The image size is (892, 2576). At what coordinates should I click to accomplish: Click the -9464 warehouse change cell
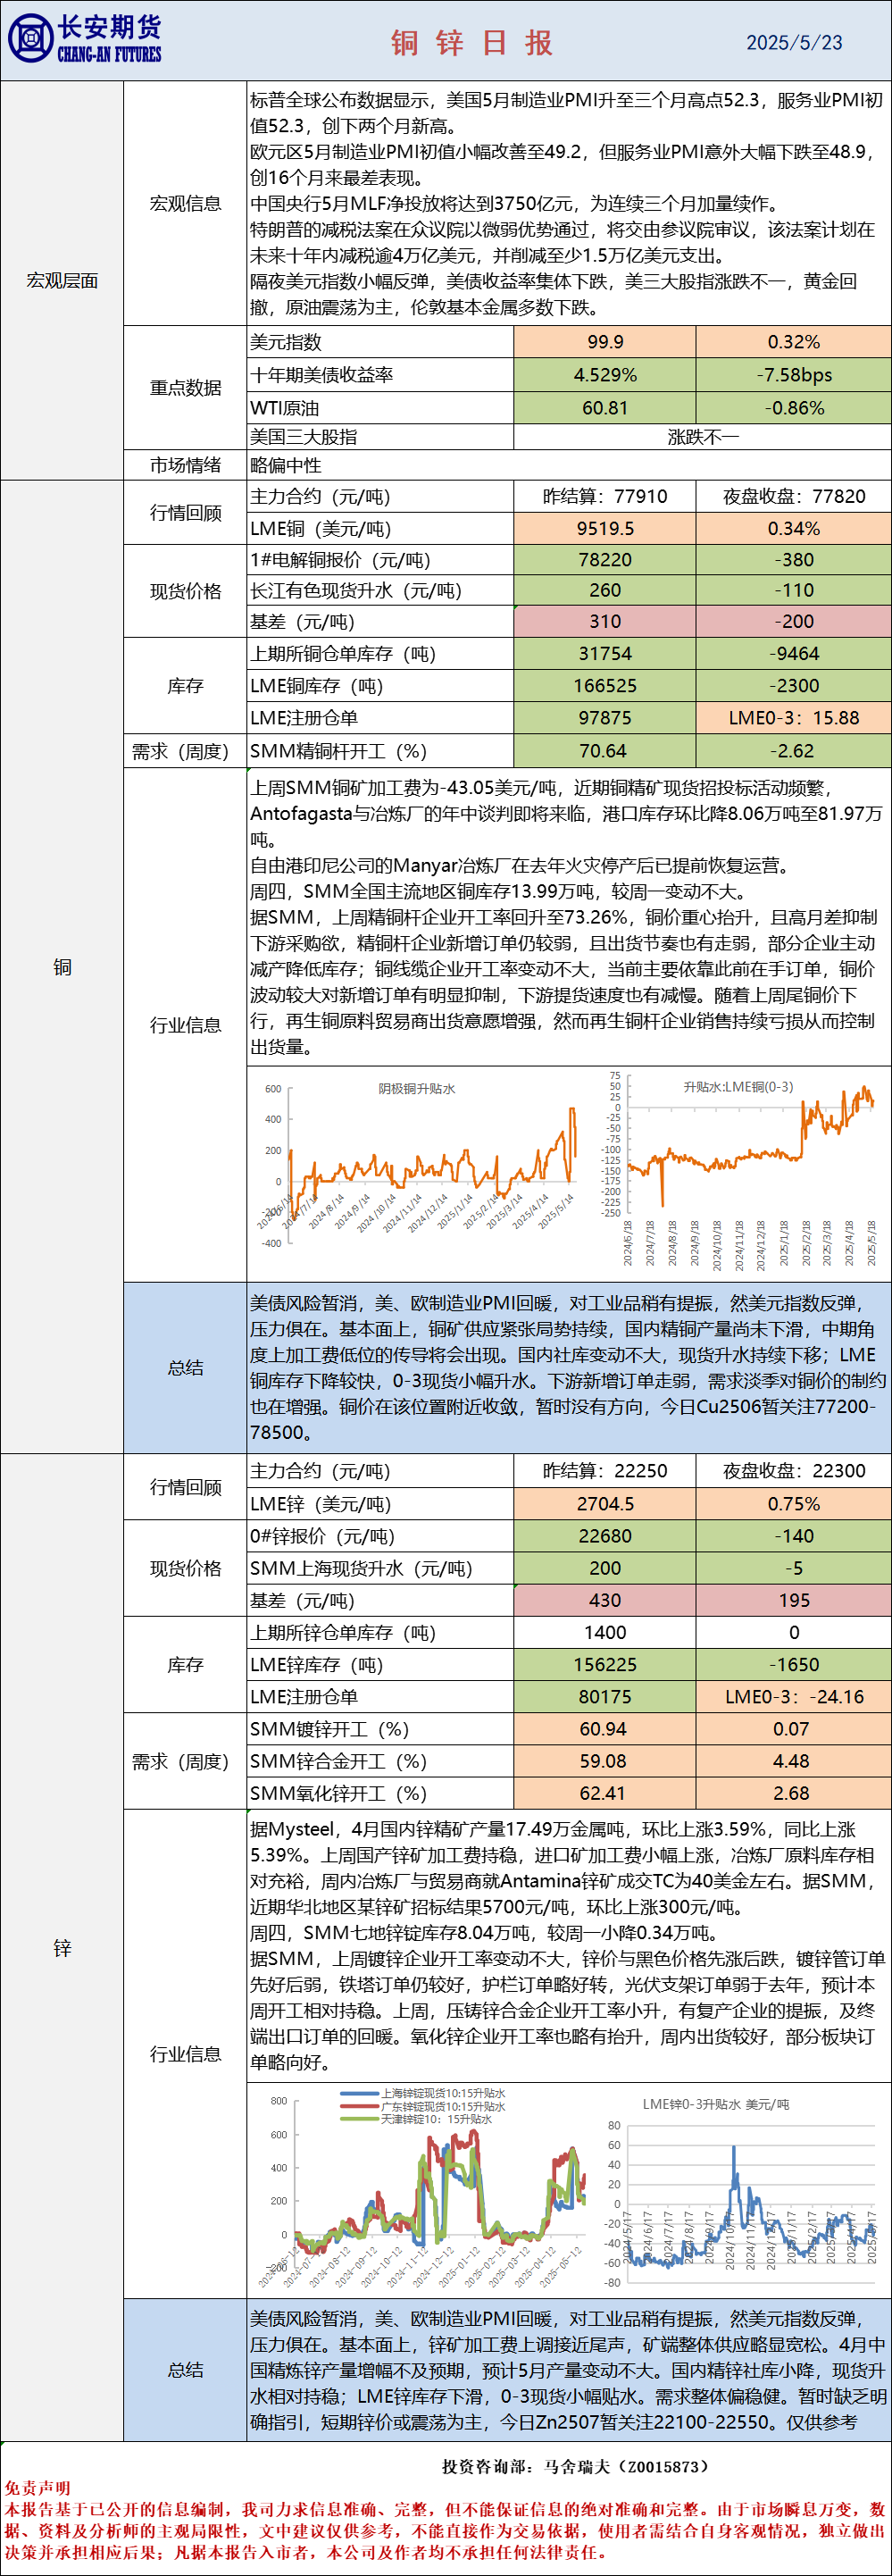[794, 654]
